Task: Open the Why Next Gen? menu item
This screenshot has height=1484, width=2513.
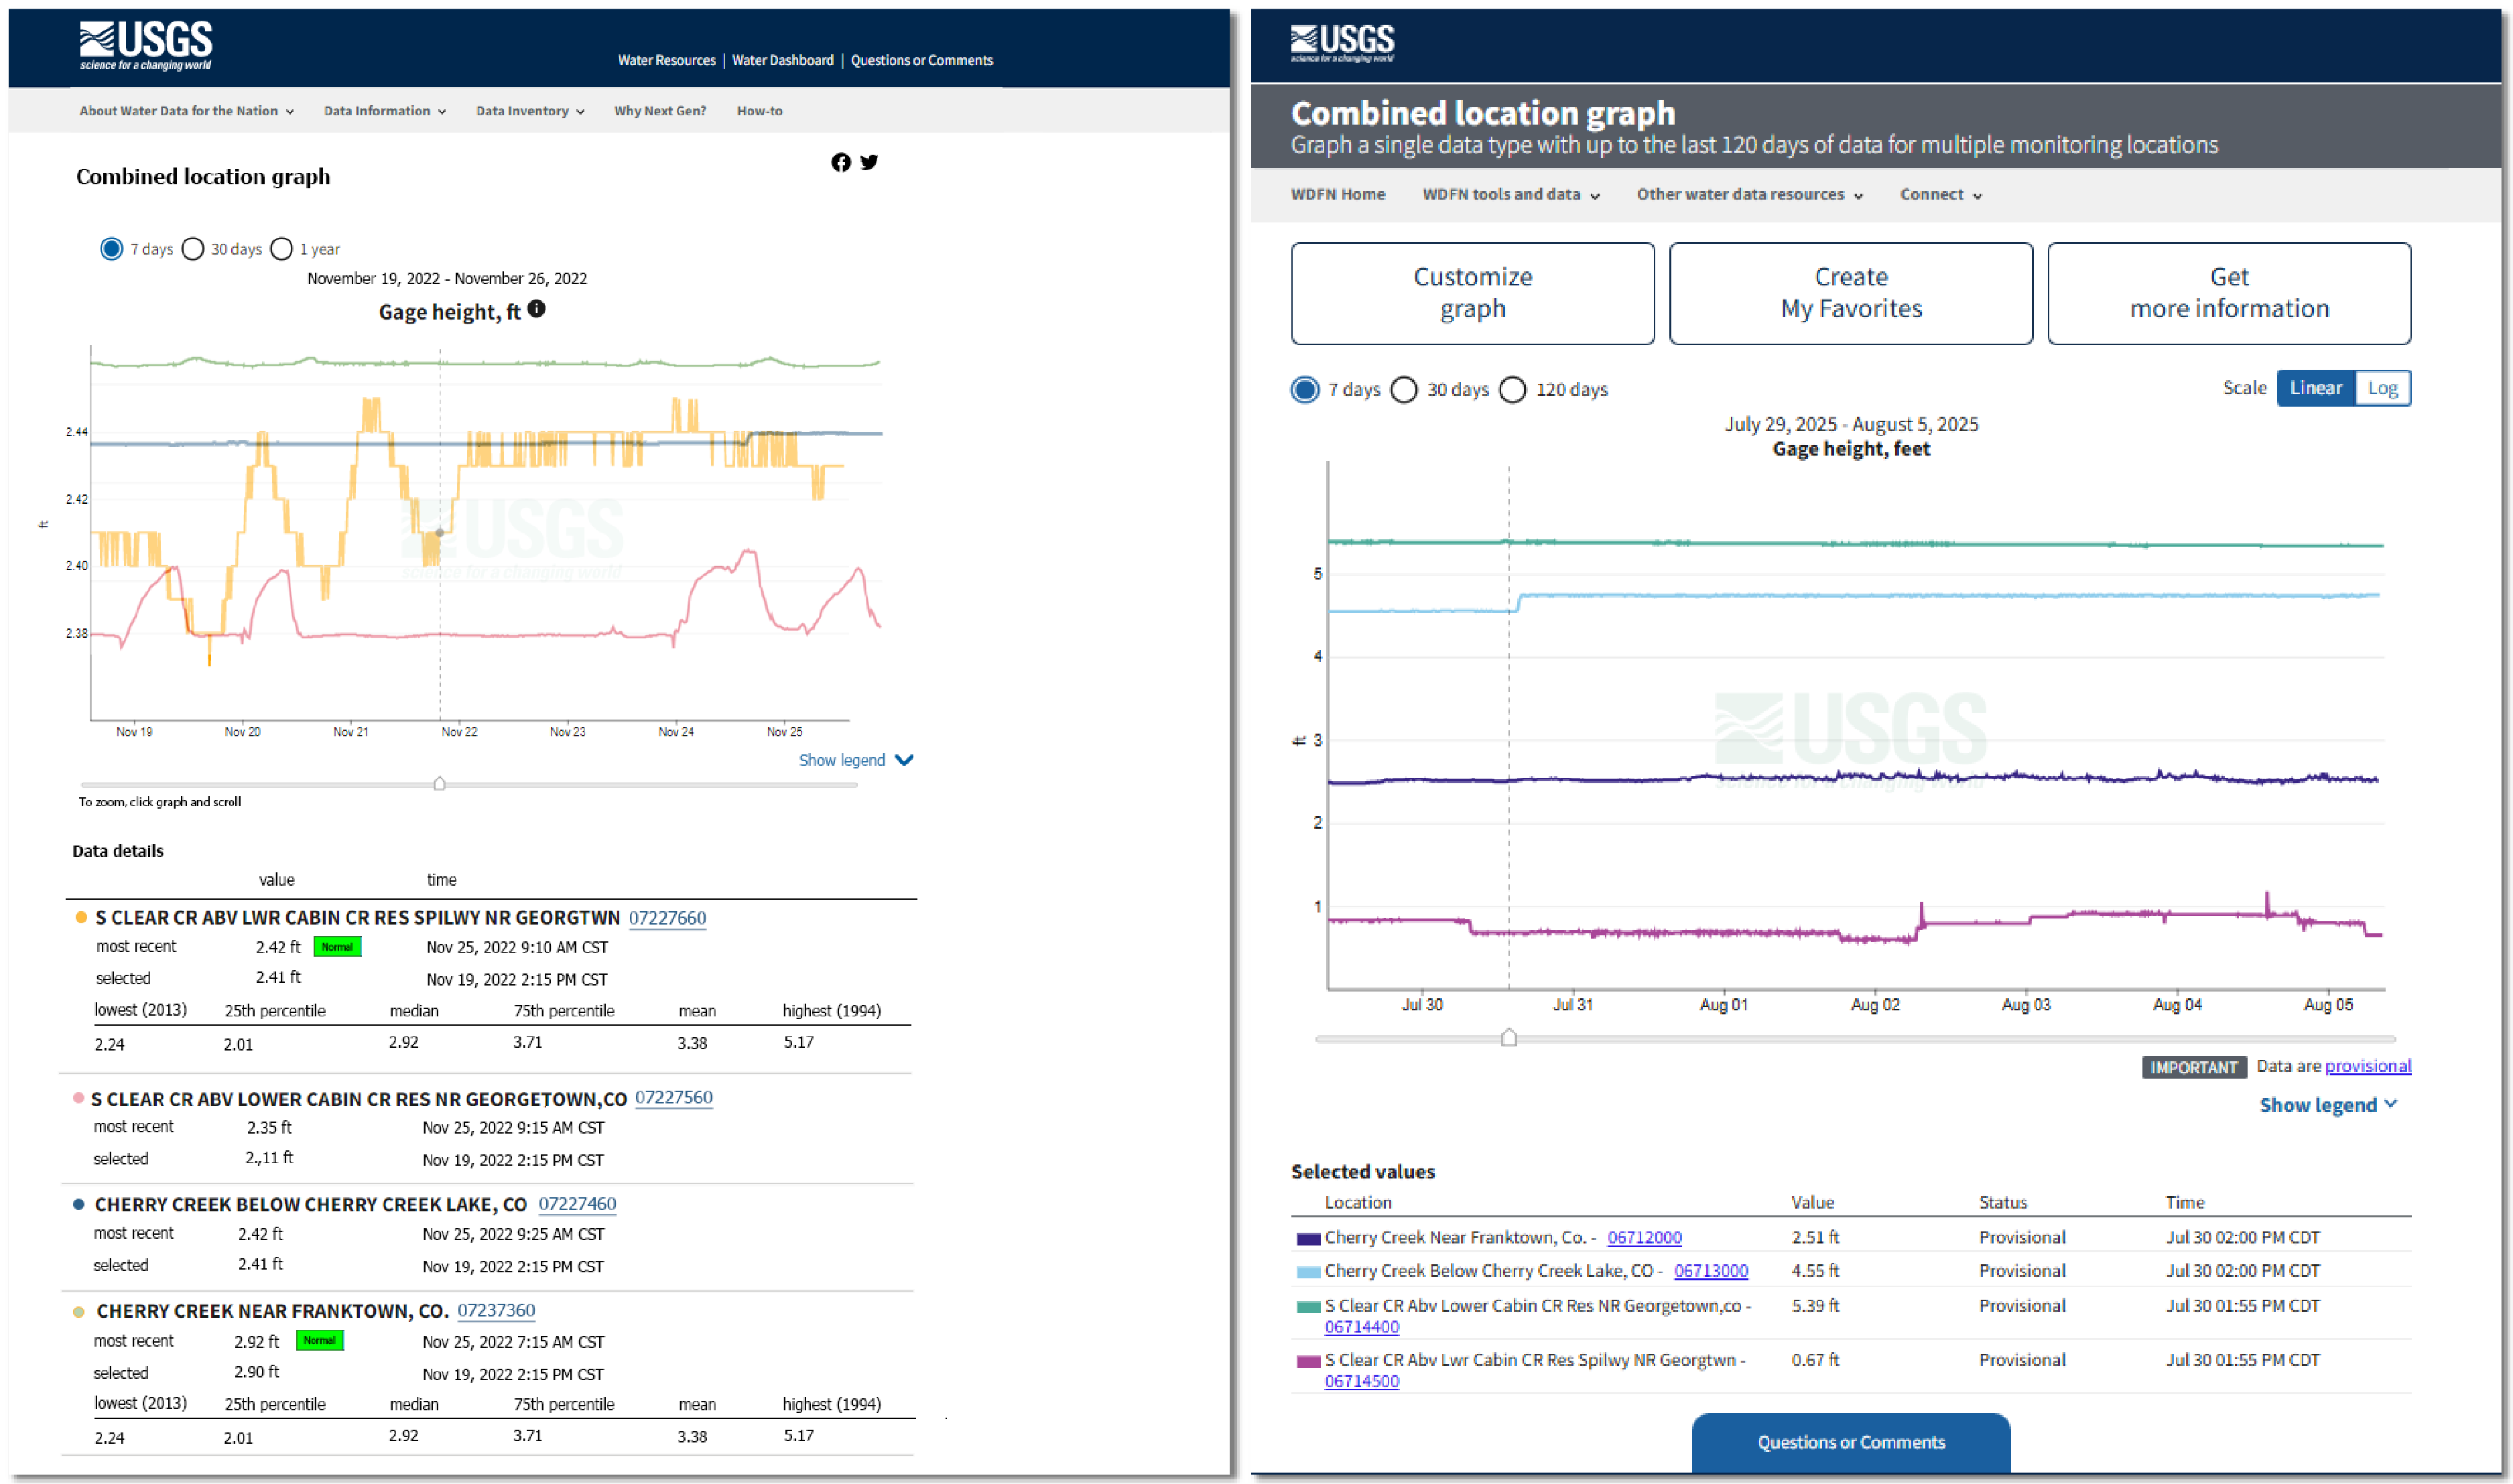Action: click(659, 111)
